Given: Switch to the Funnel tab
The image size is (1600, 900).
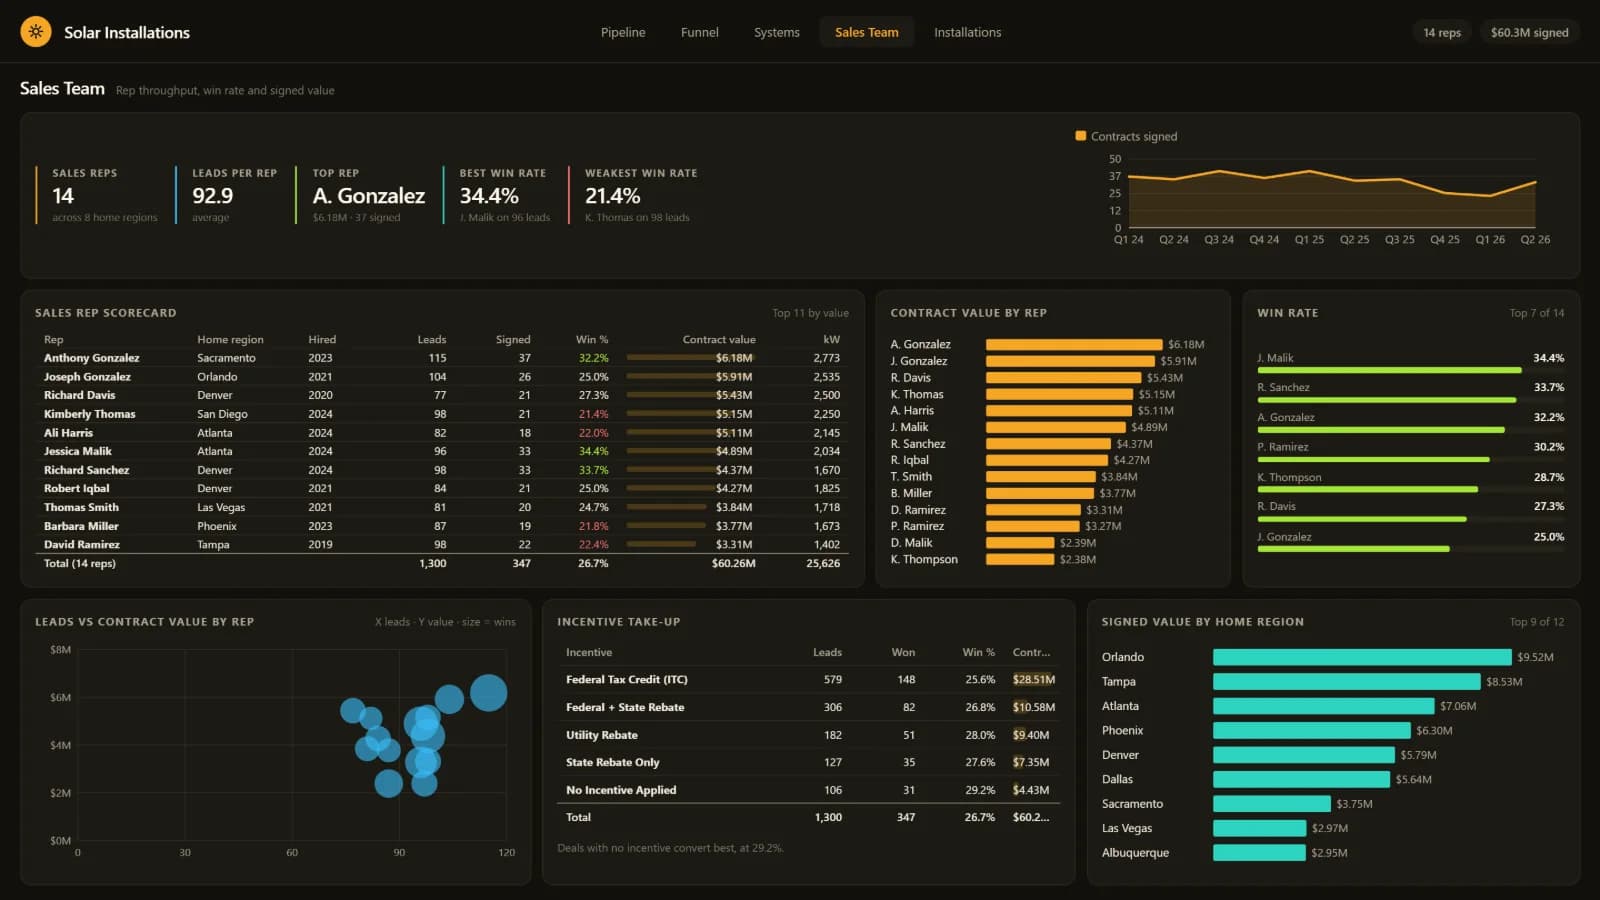Looking at the screenshot, I should 700,32.
